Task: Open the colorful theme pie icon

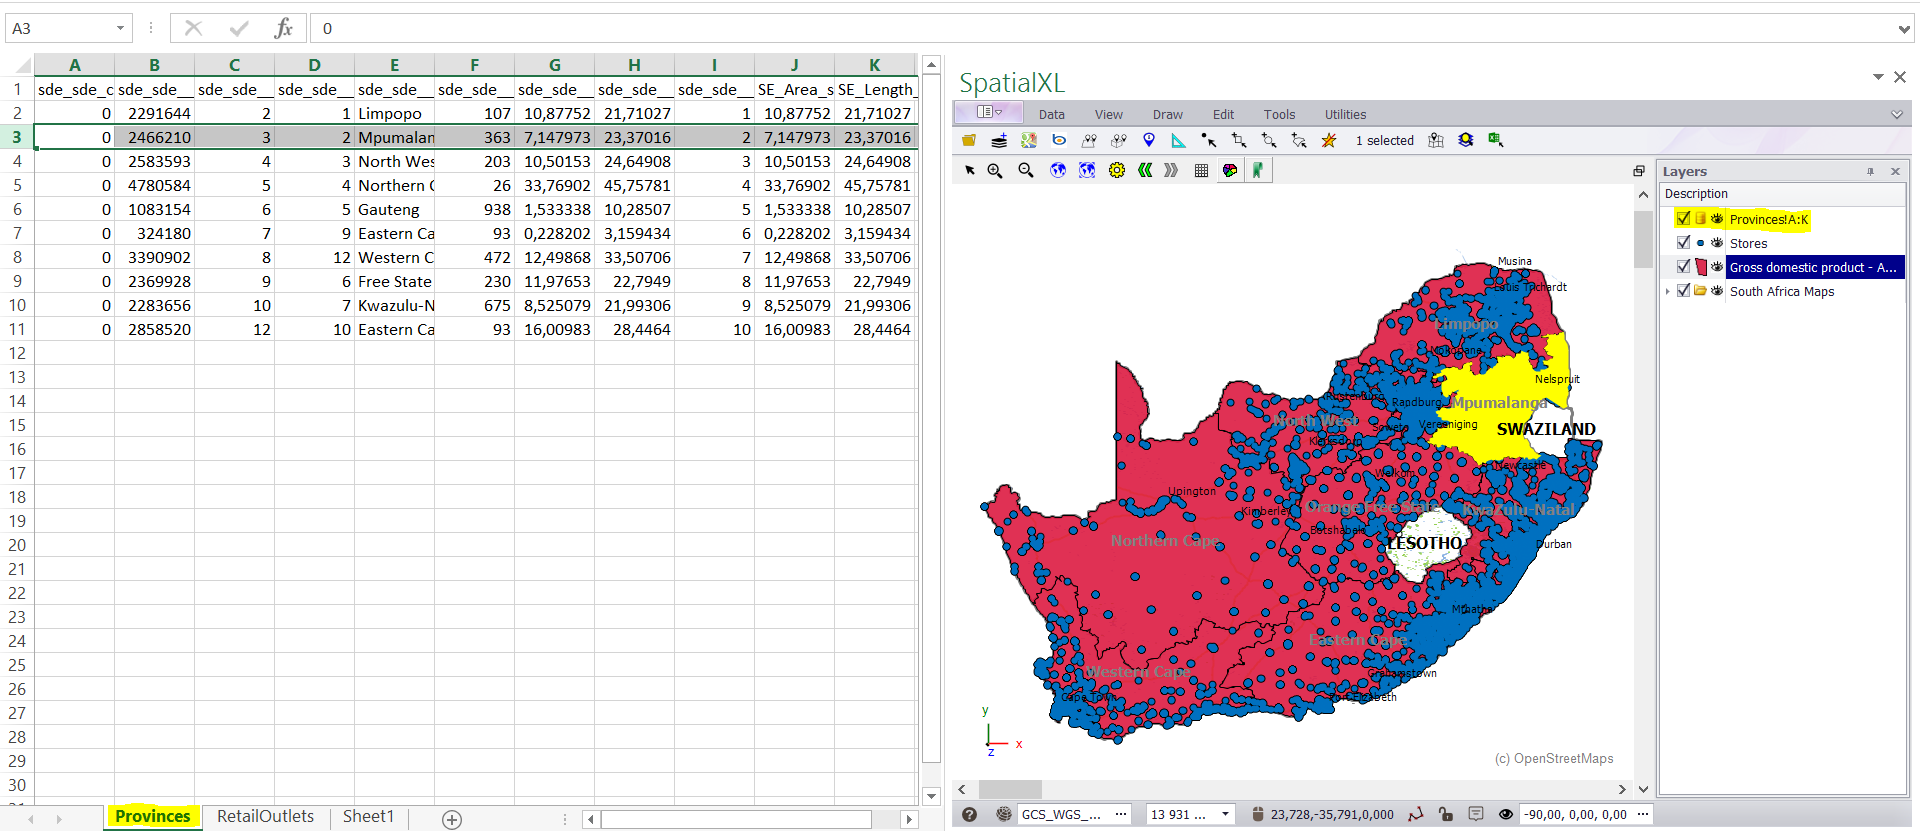Action: click(x=1230, y=171)
